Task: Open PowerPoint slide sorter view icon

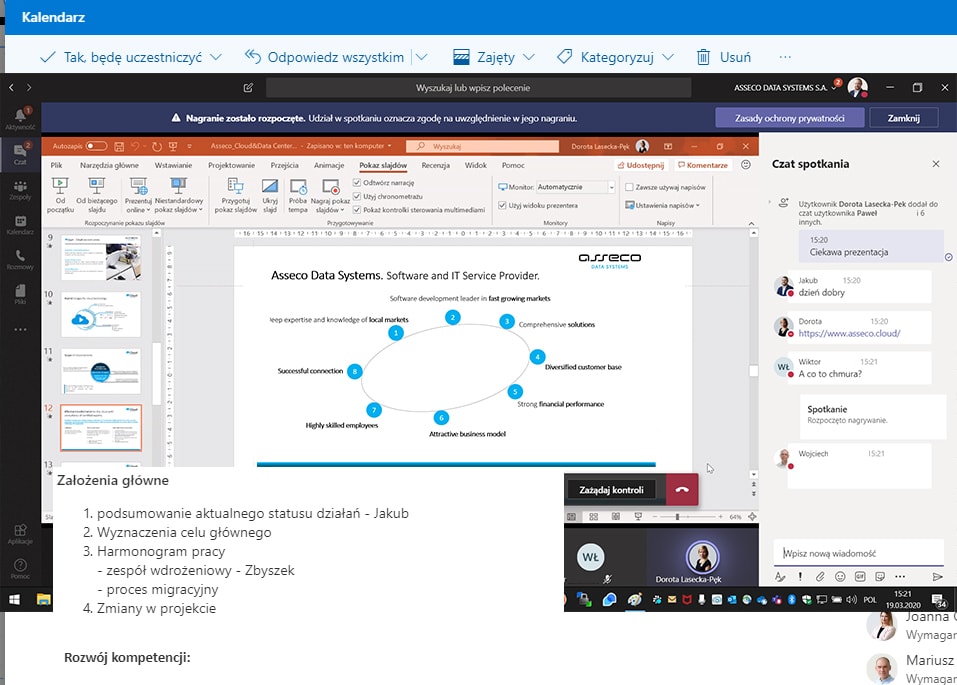Action: (593, 517)
